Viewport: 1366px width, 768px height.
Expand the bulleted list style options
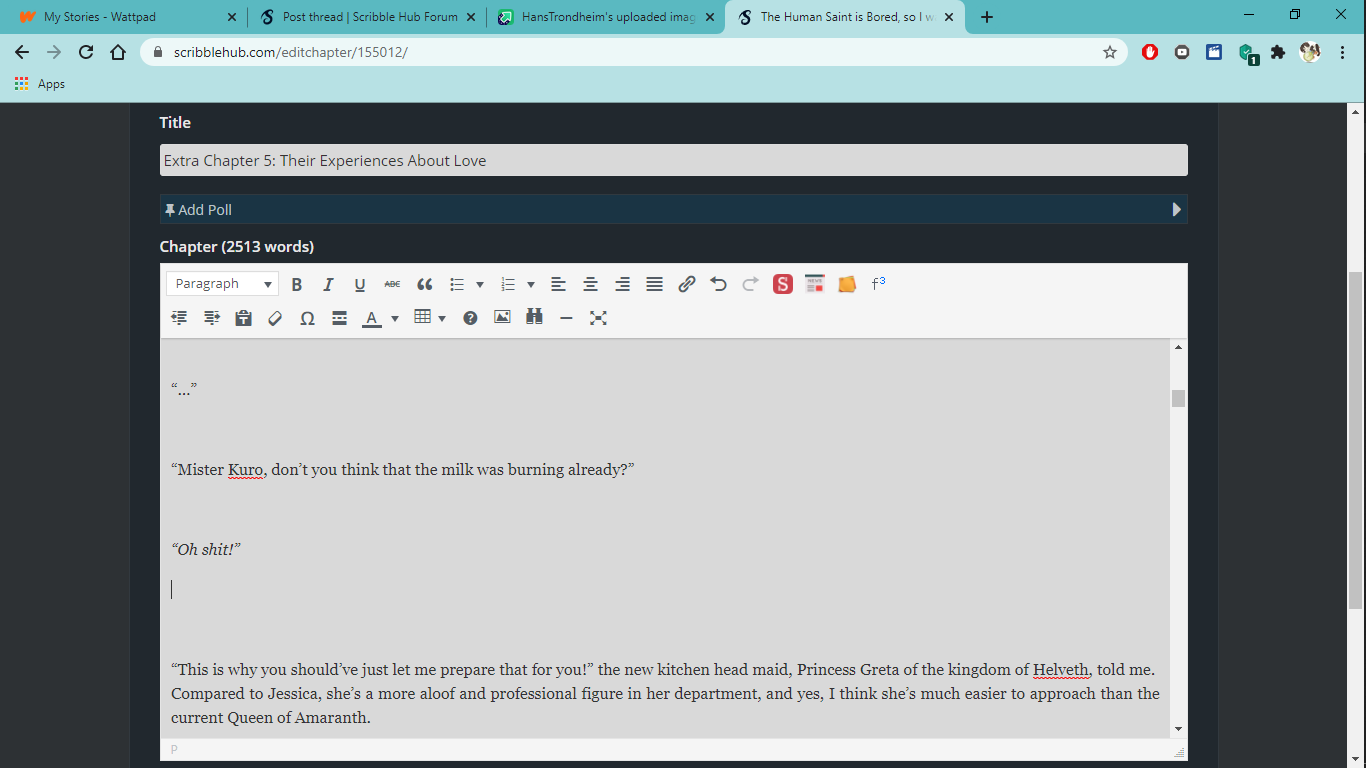pos(480,284)
